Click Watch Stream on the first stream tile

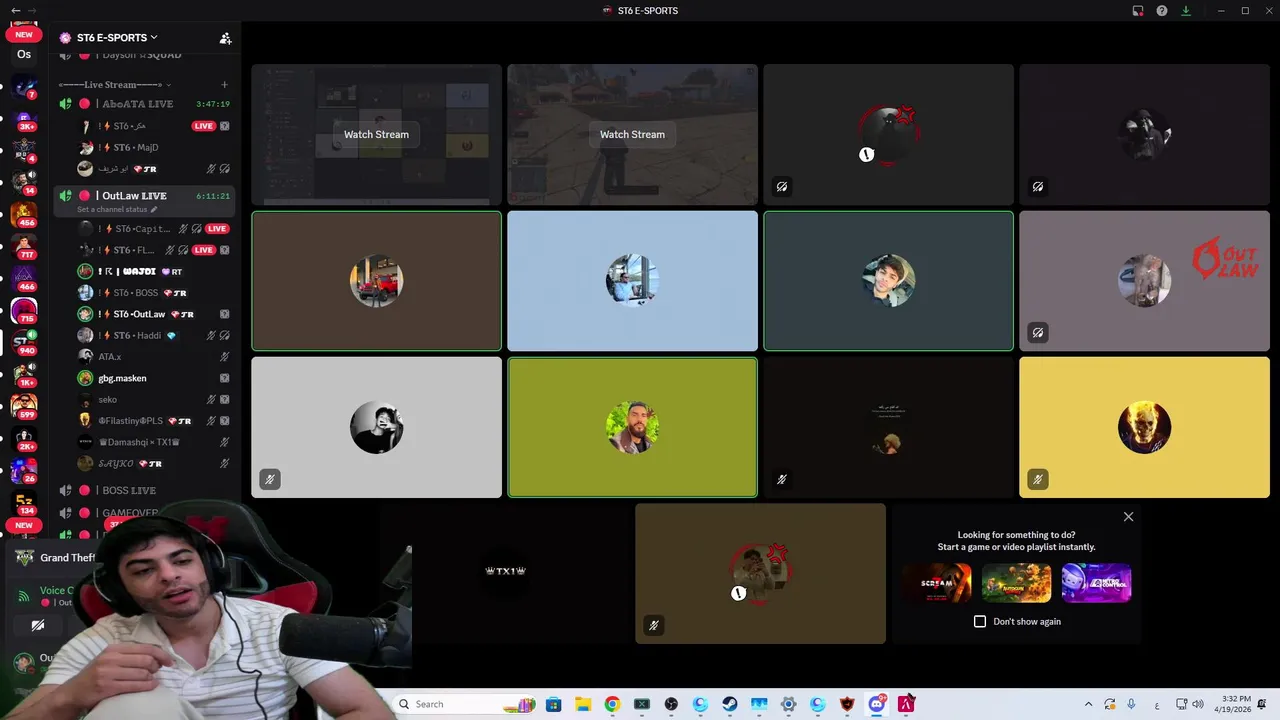pos(376,135)
